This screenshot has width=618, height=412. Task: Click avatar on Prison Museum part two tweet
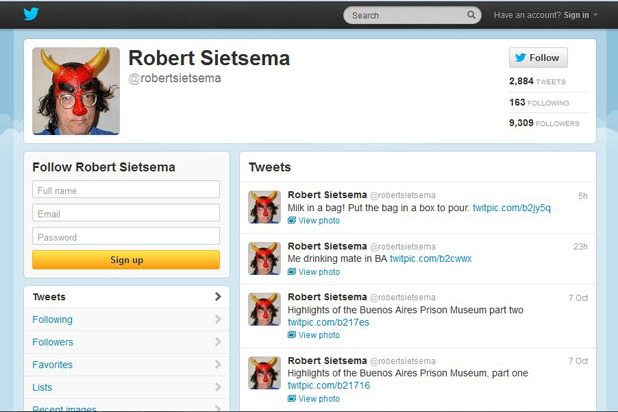(264, 309)
